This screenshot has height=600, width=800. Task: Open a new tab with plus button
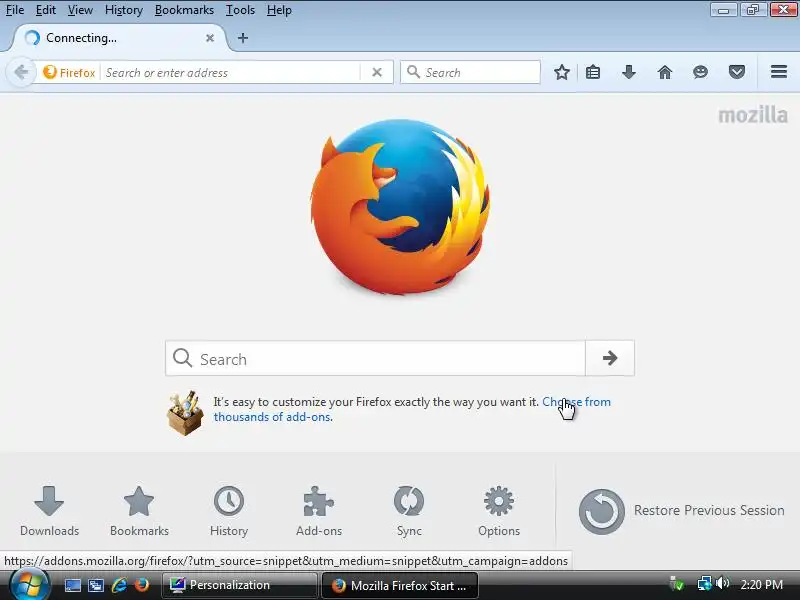[x=243, y=38]
